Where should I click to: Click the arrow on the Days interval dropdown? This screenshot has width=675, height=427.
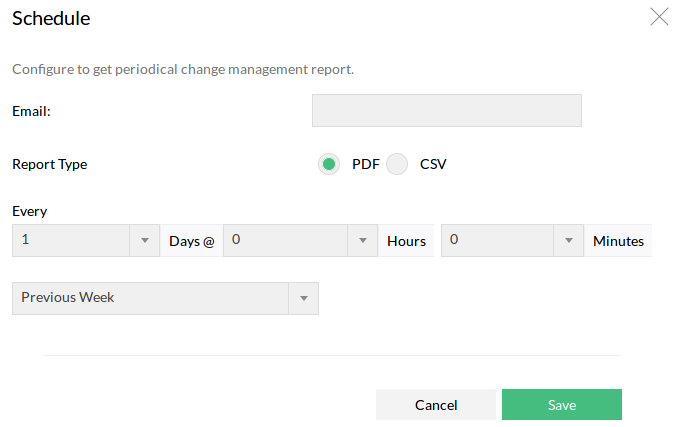[x=145, y=241]
